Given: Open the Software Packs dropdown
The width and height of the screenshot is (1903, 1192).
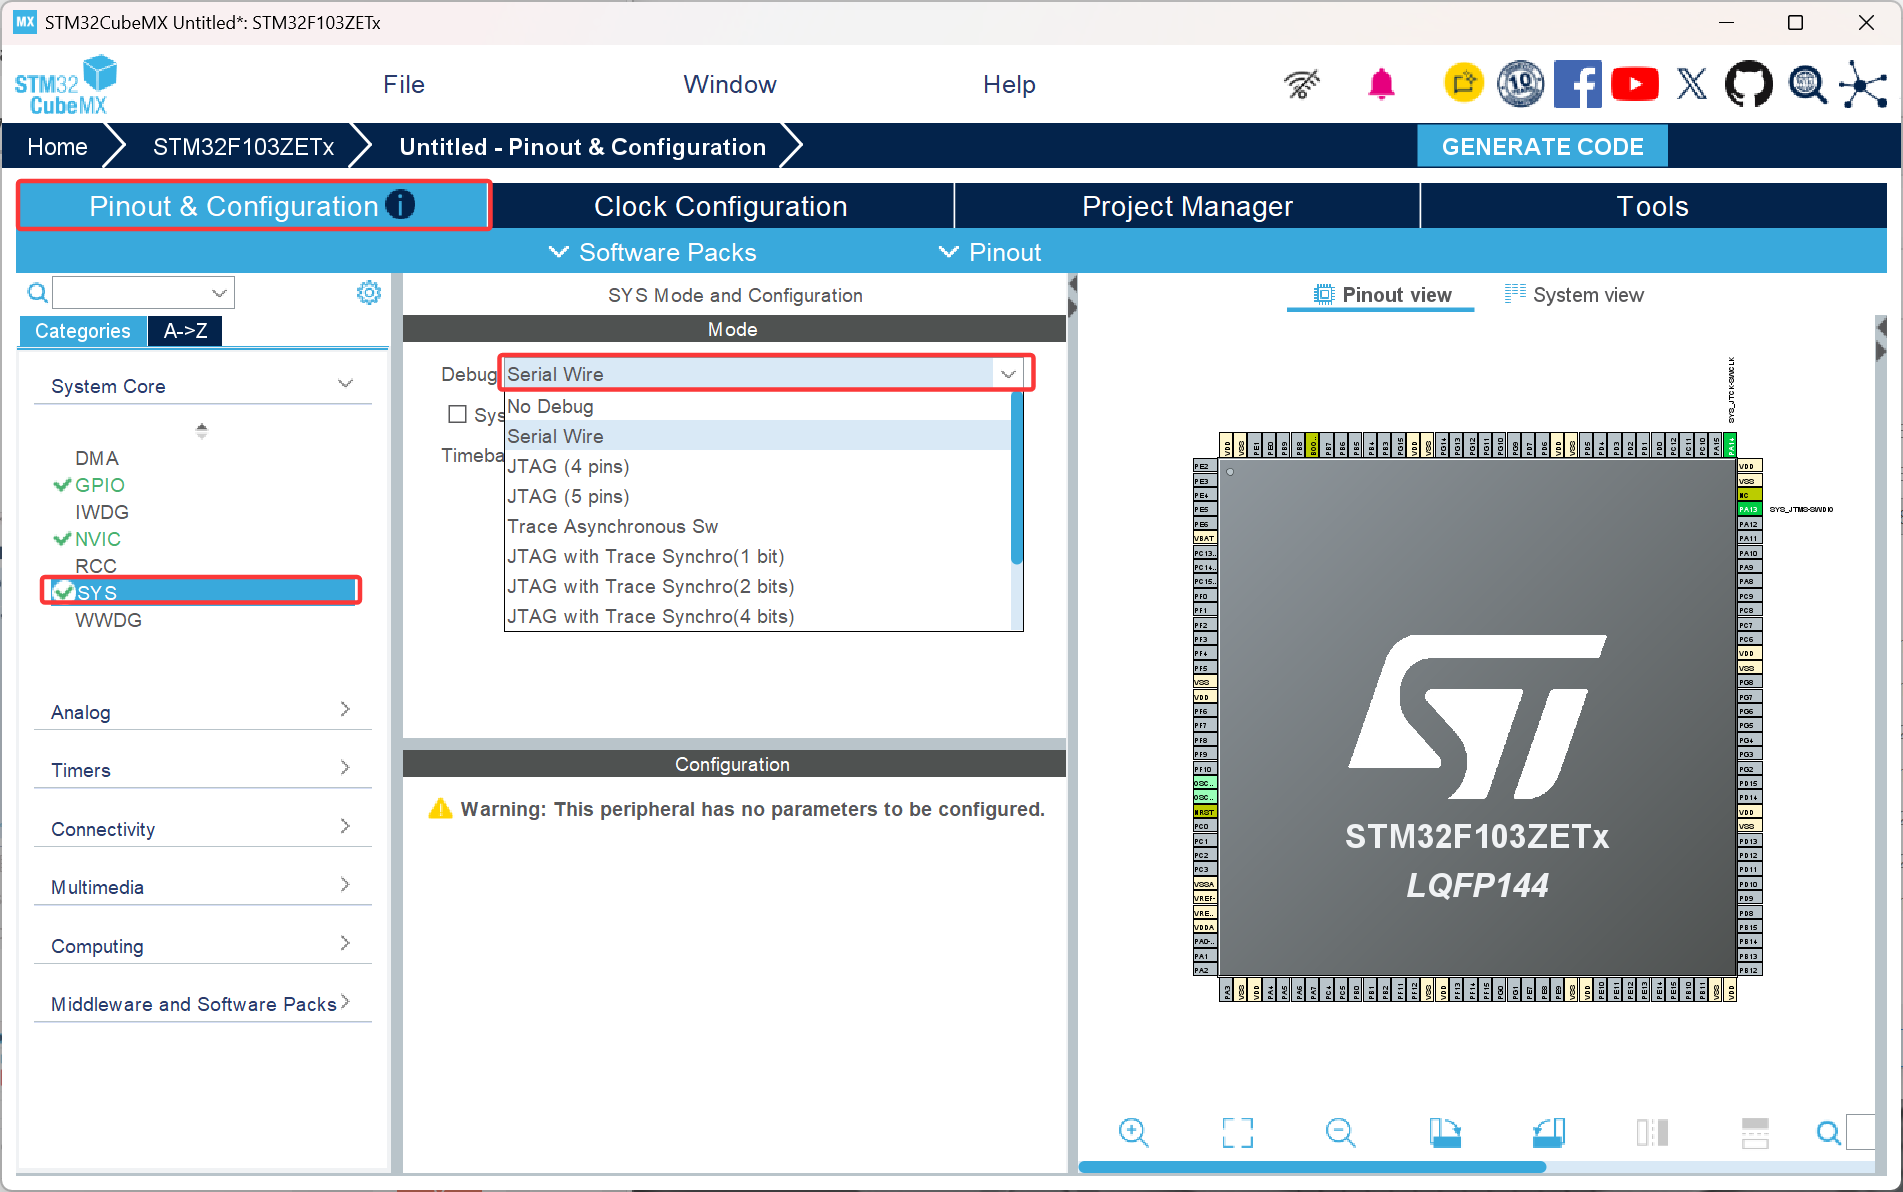Looking at the screenshot, I should 653,252.
